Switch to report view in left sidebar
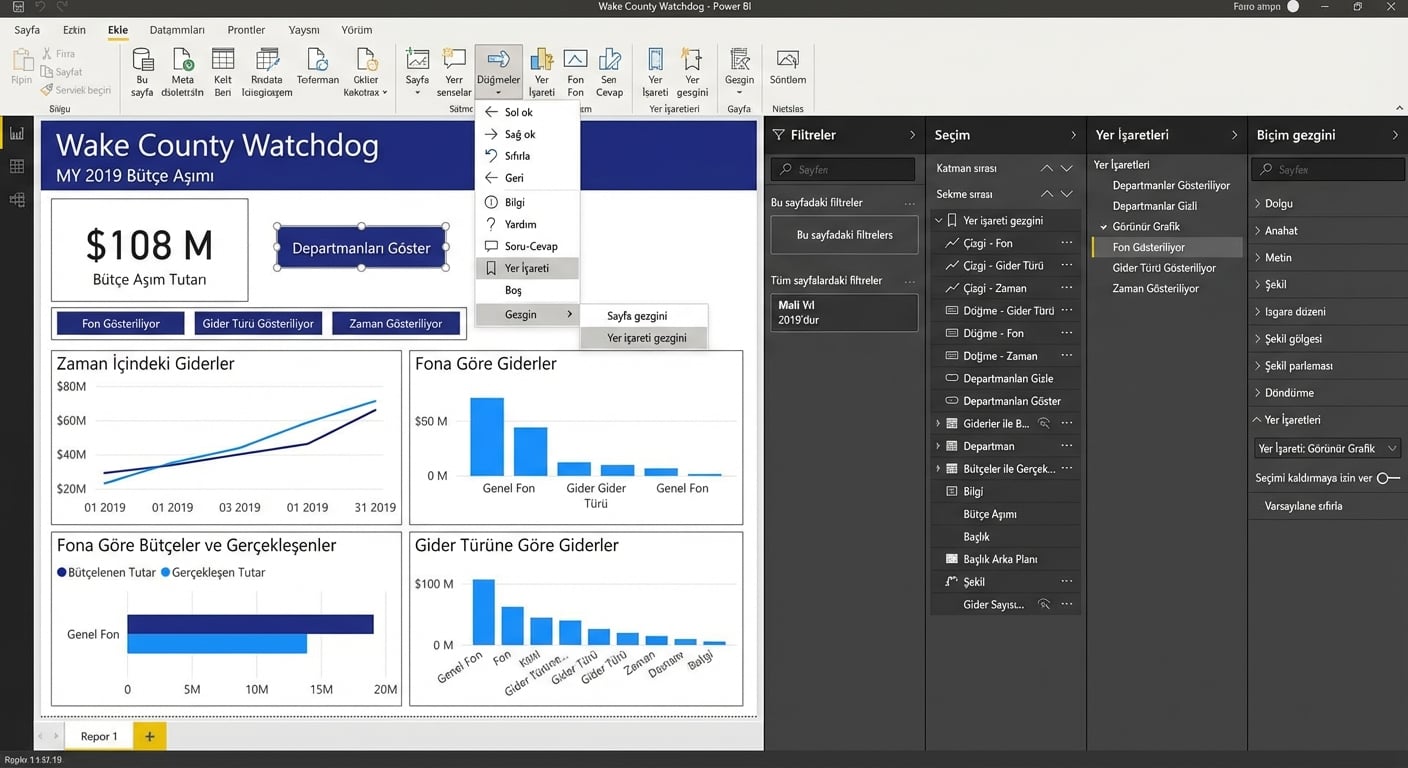 (x=17, y=133)
